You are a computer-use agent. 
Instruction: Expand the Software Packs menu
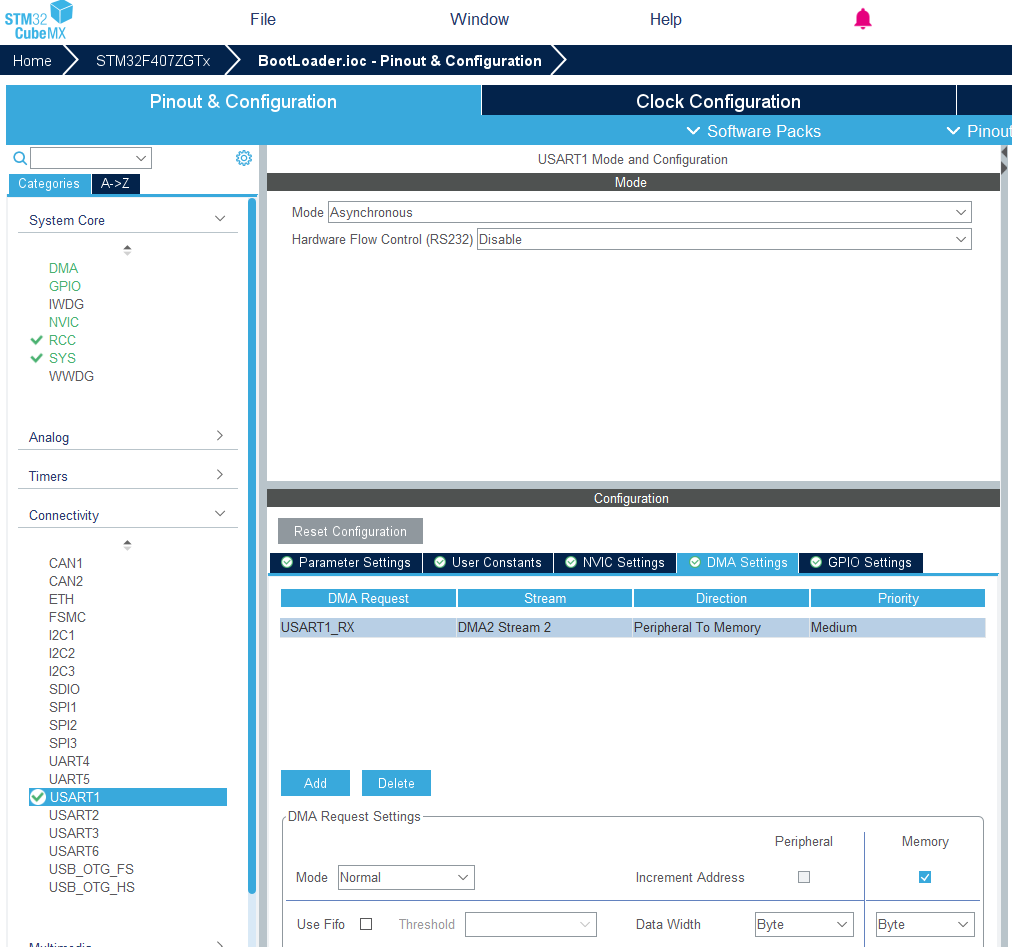753,131
